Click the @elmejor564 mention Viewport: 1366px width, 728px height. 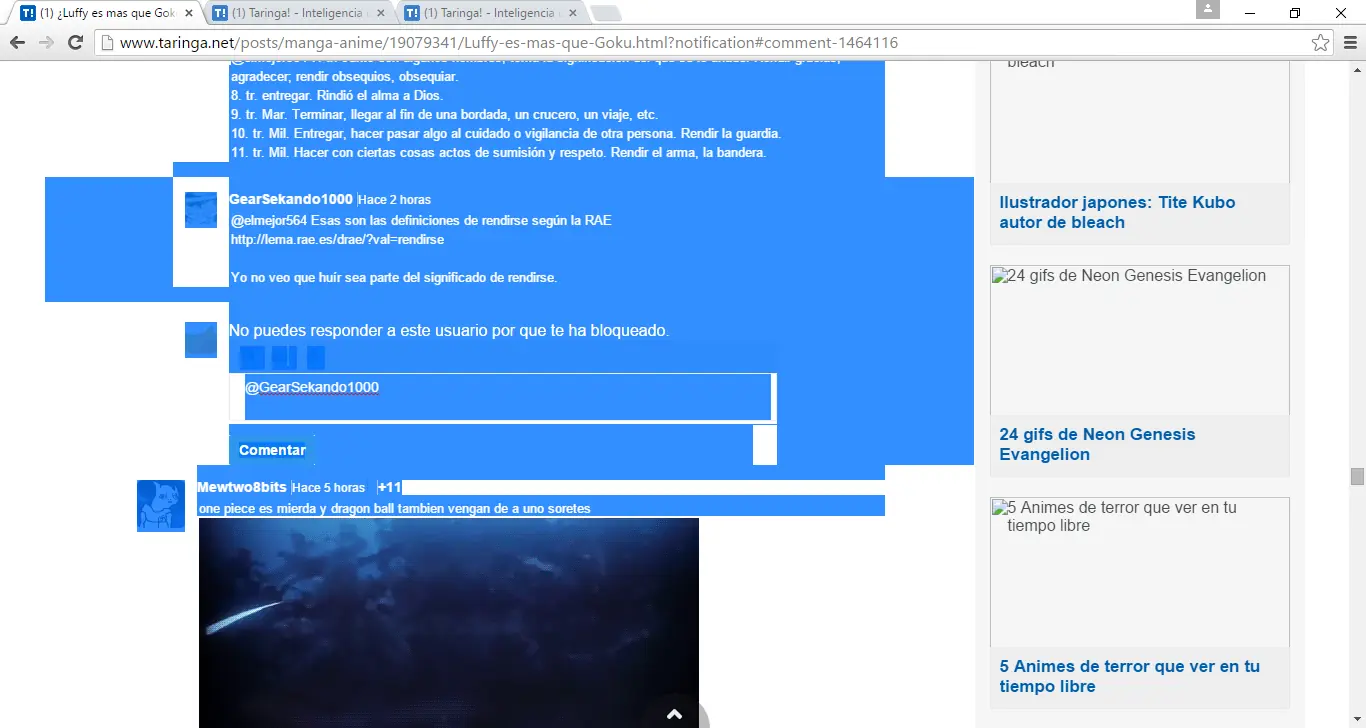[x=269, y=220]
